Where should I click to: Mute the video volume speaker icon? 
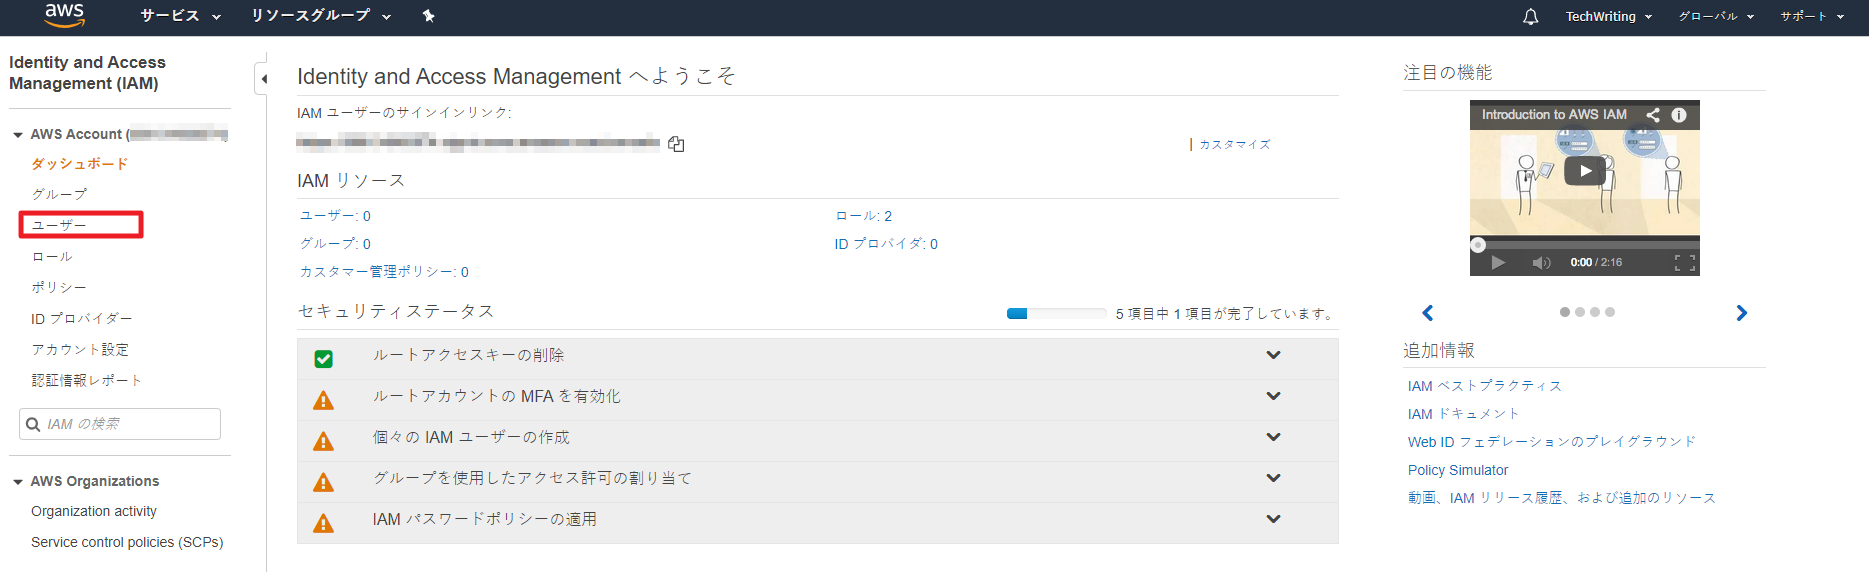(x=1541, y=263)
